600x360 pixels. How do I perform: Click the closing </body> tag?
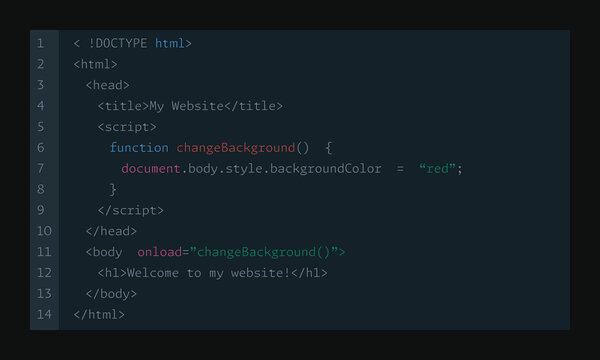point(111,294)
